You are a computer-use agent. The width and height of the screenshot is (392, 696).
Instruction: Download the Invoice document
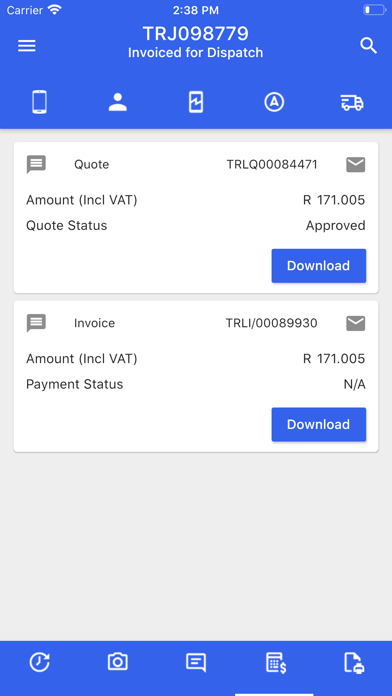[x=319, y=425]
